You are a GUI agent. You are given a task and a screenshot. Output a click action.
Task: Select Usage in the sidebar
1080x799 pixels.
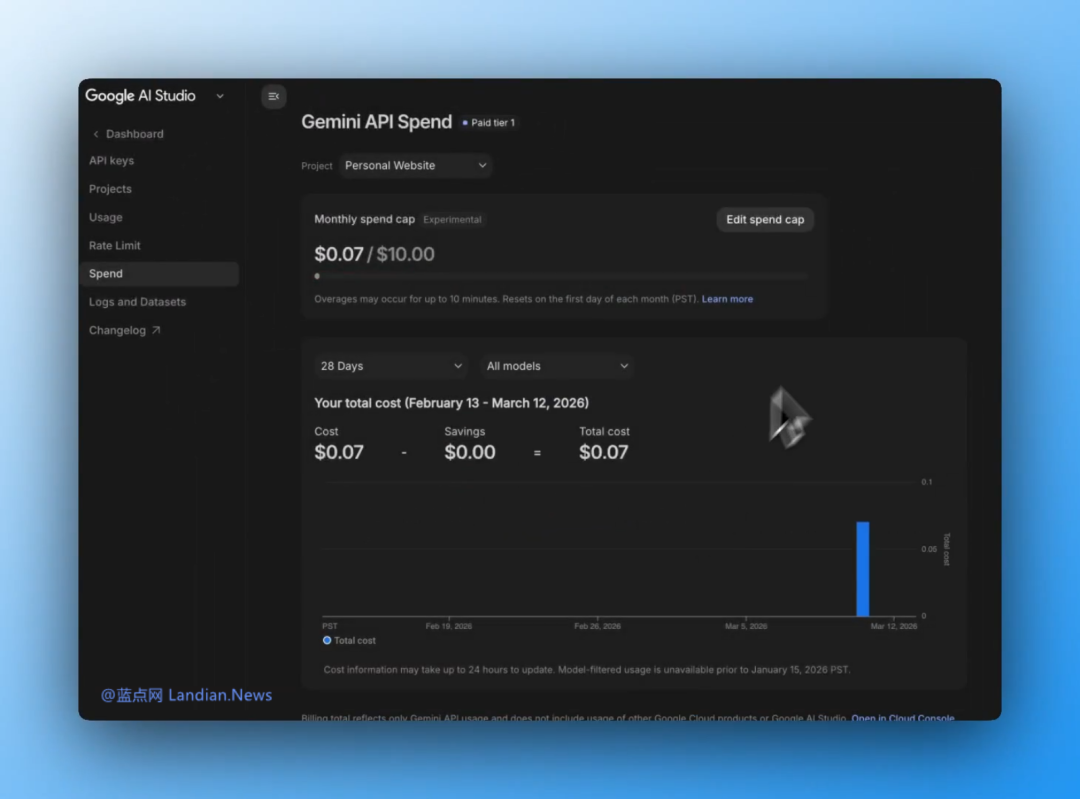coord(105,217)
